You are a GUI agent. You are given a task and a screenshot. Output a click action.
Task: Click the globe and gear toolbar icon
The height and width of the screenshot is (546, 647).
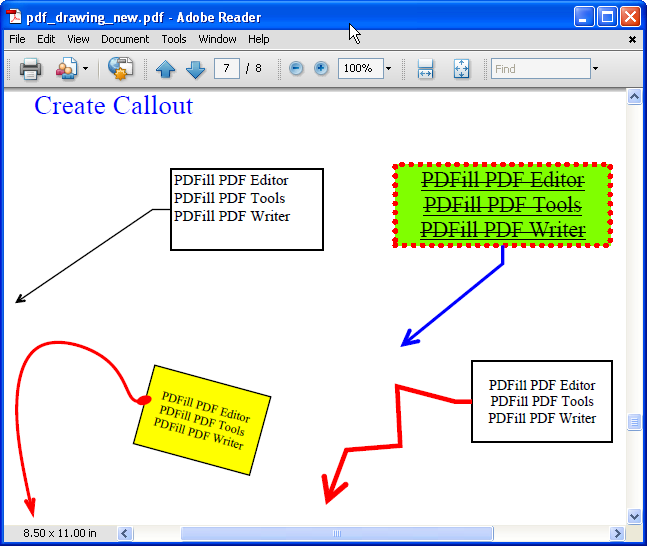tap(120, 69)
